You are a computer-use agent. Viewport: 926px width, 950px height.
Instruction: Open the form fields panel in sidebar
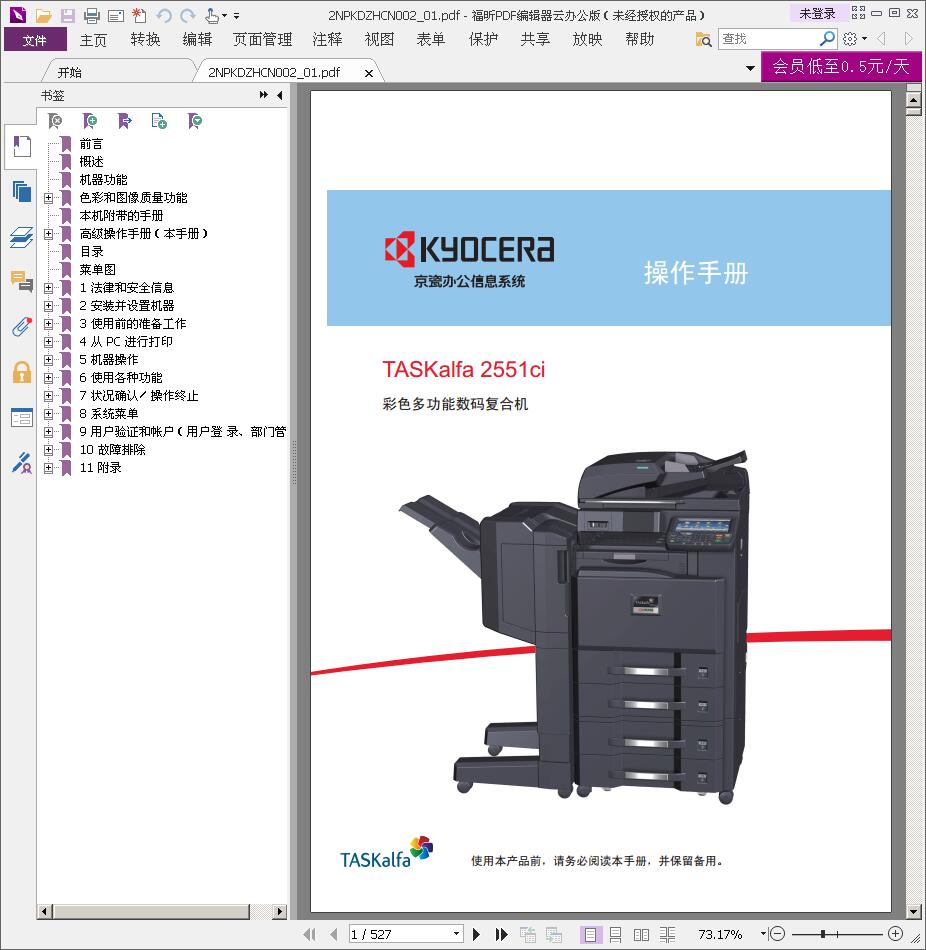pyautogui.click(x=22, y=417)
